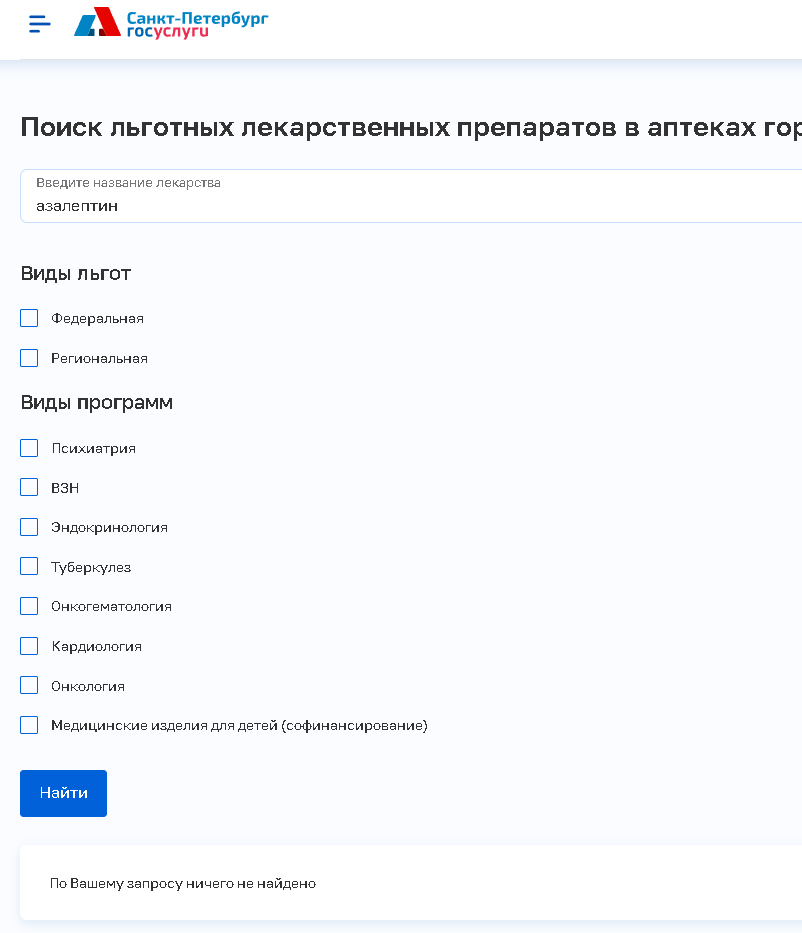
Task: Click the Виды программ section heading
Action: [x=96, y=402]
